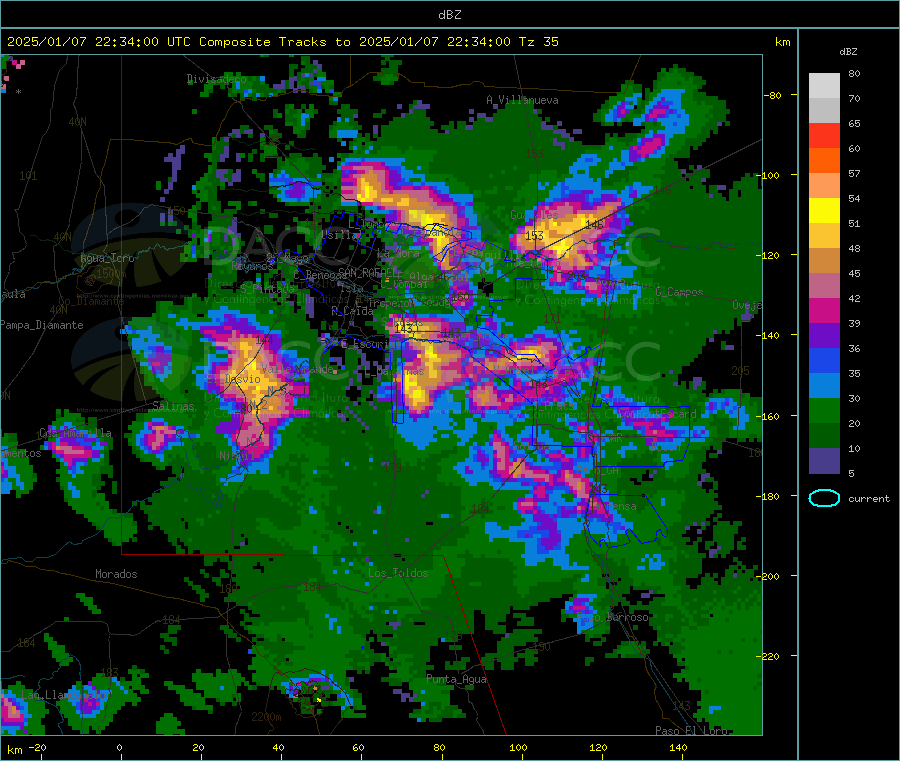Pick the dark green 20–10 dBZ legend swatch
This screenshot has width=900, height=761.
(824, 436)
